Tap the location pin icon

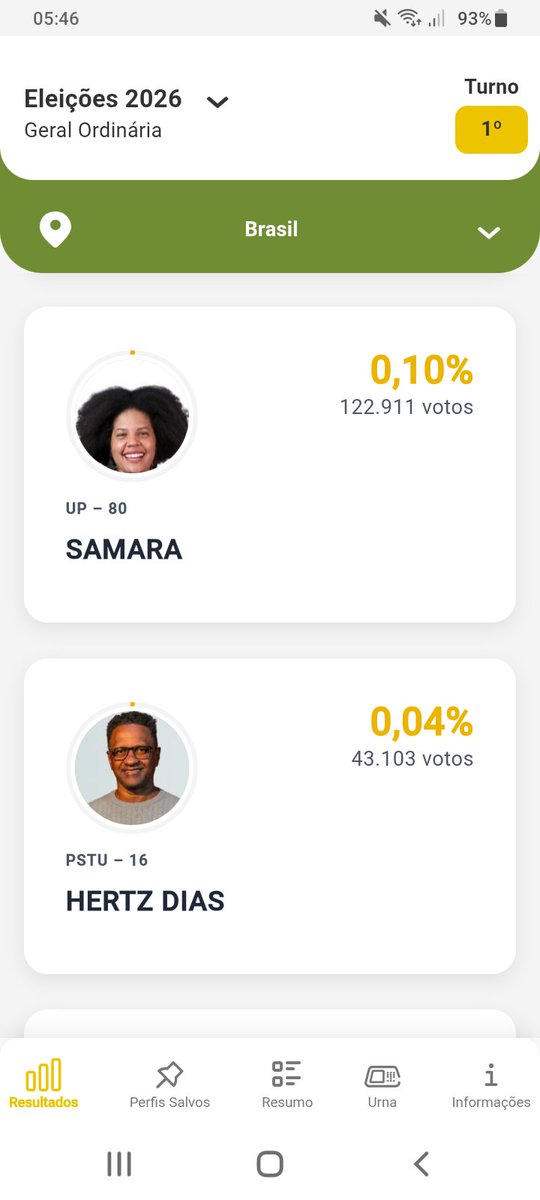(x=55, y=229)
